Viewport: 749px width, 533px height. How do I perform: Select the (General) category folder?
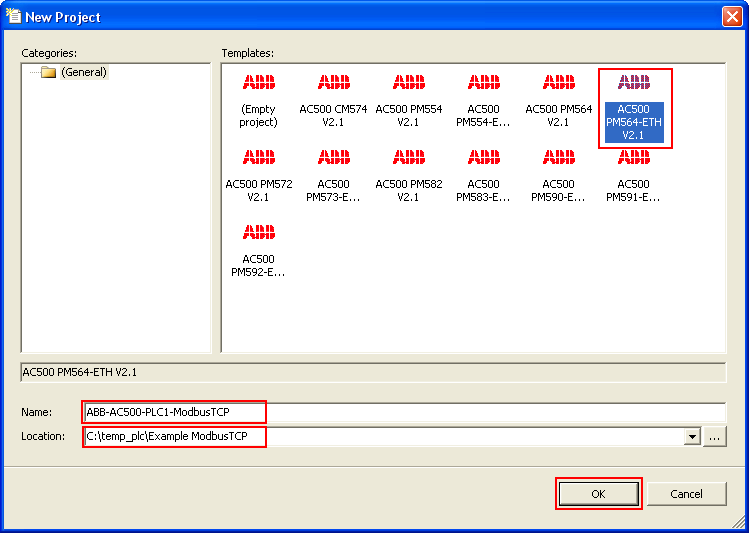pos(74,72)
